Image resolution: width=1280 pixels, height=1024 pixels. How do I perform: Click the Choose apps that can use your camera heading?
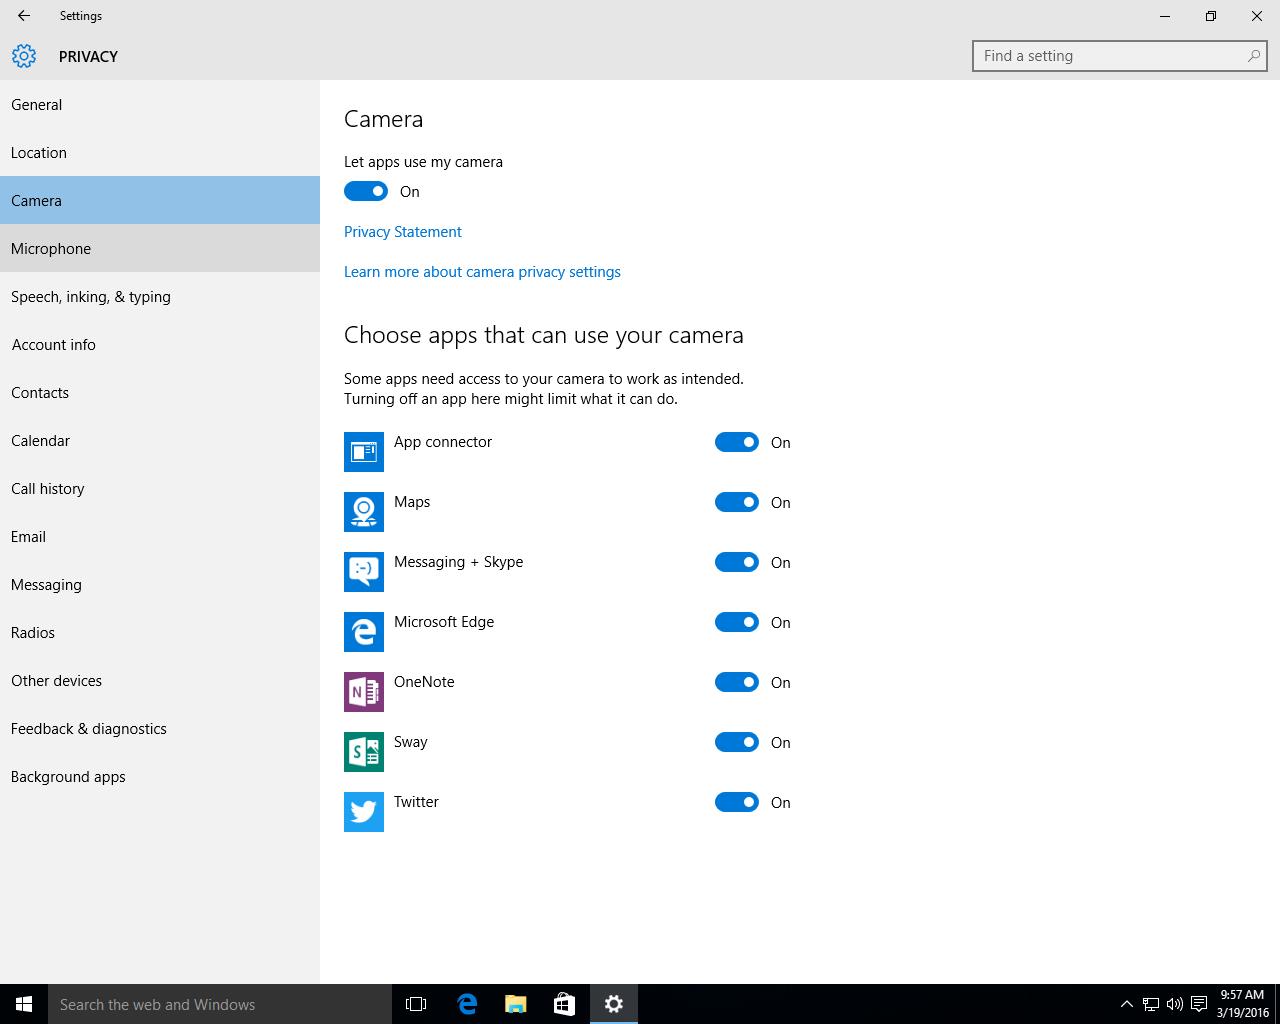(544, 335)
